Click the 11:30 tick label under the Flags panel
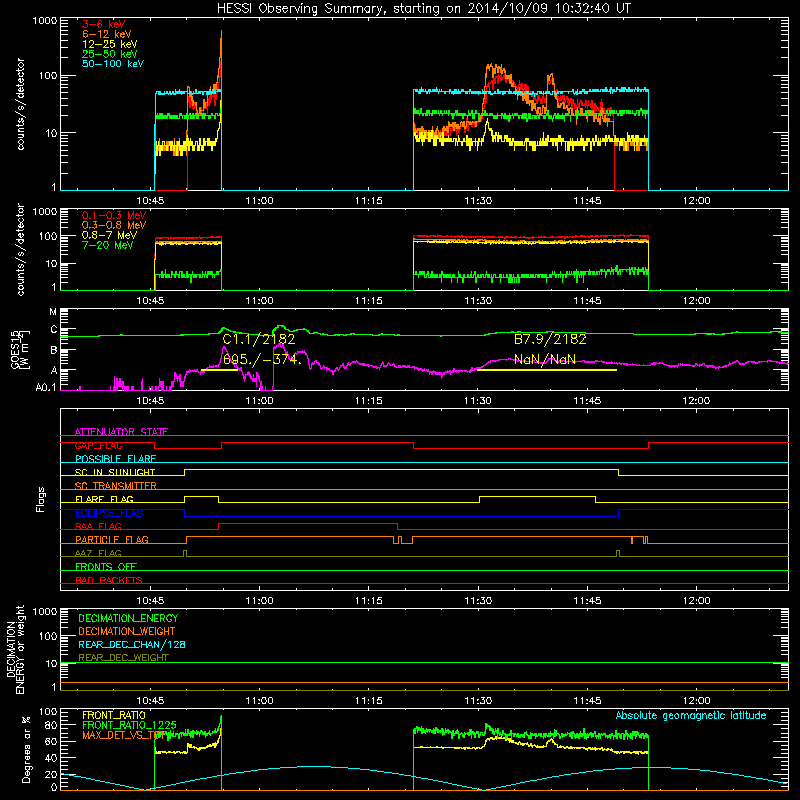Image resolution: width=800 pixels, height=800 pixels. 478,601
